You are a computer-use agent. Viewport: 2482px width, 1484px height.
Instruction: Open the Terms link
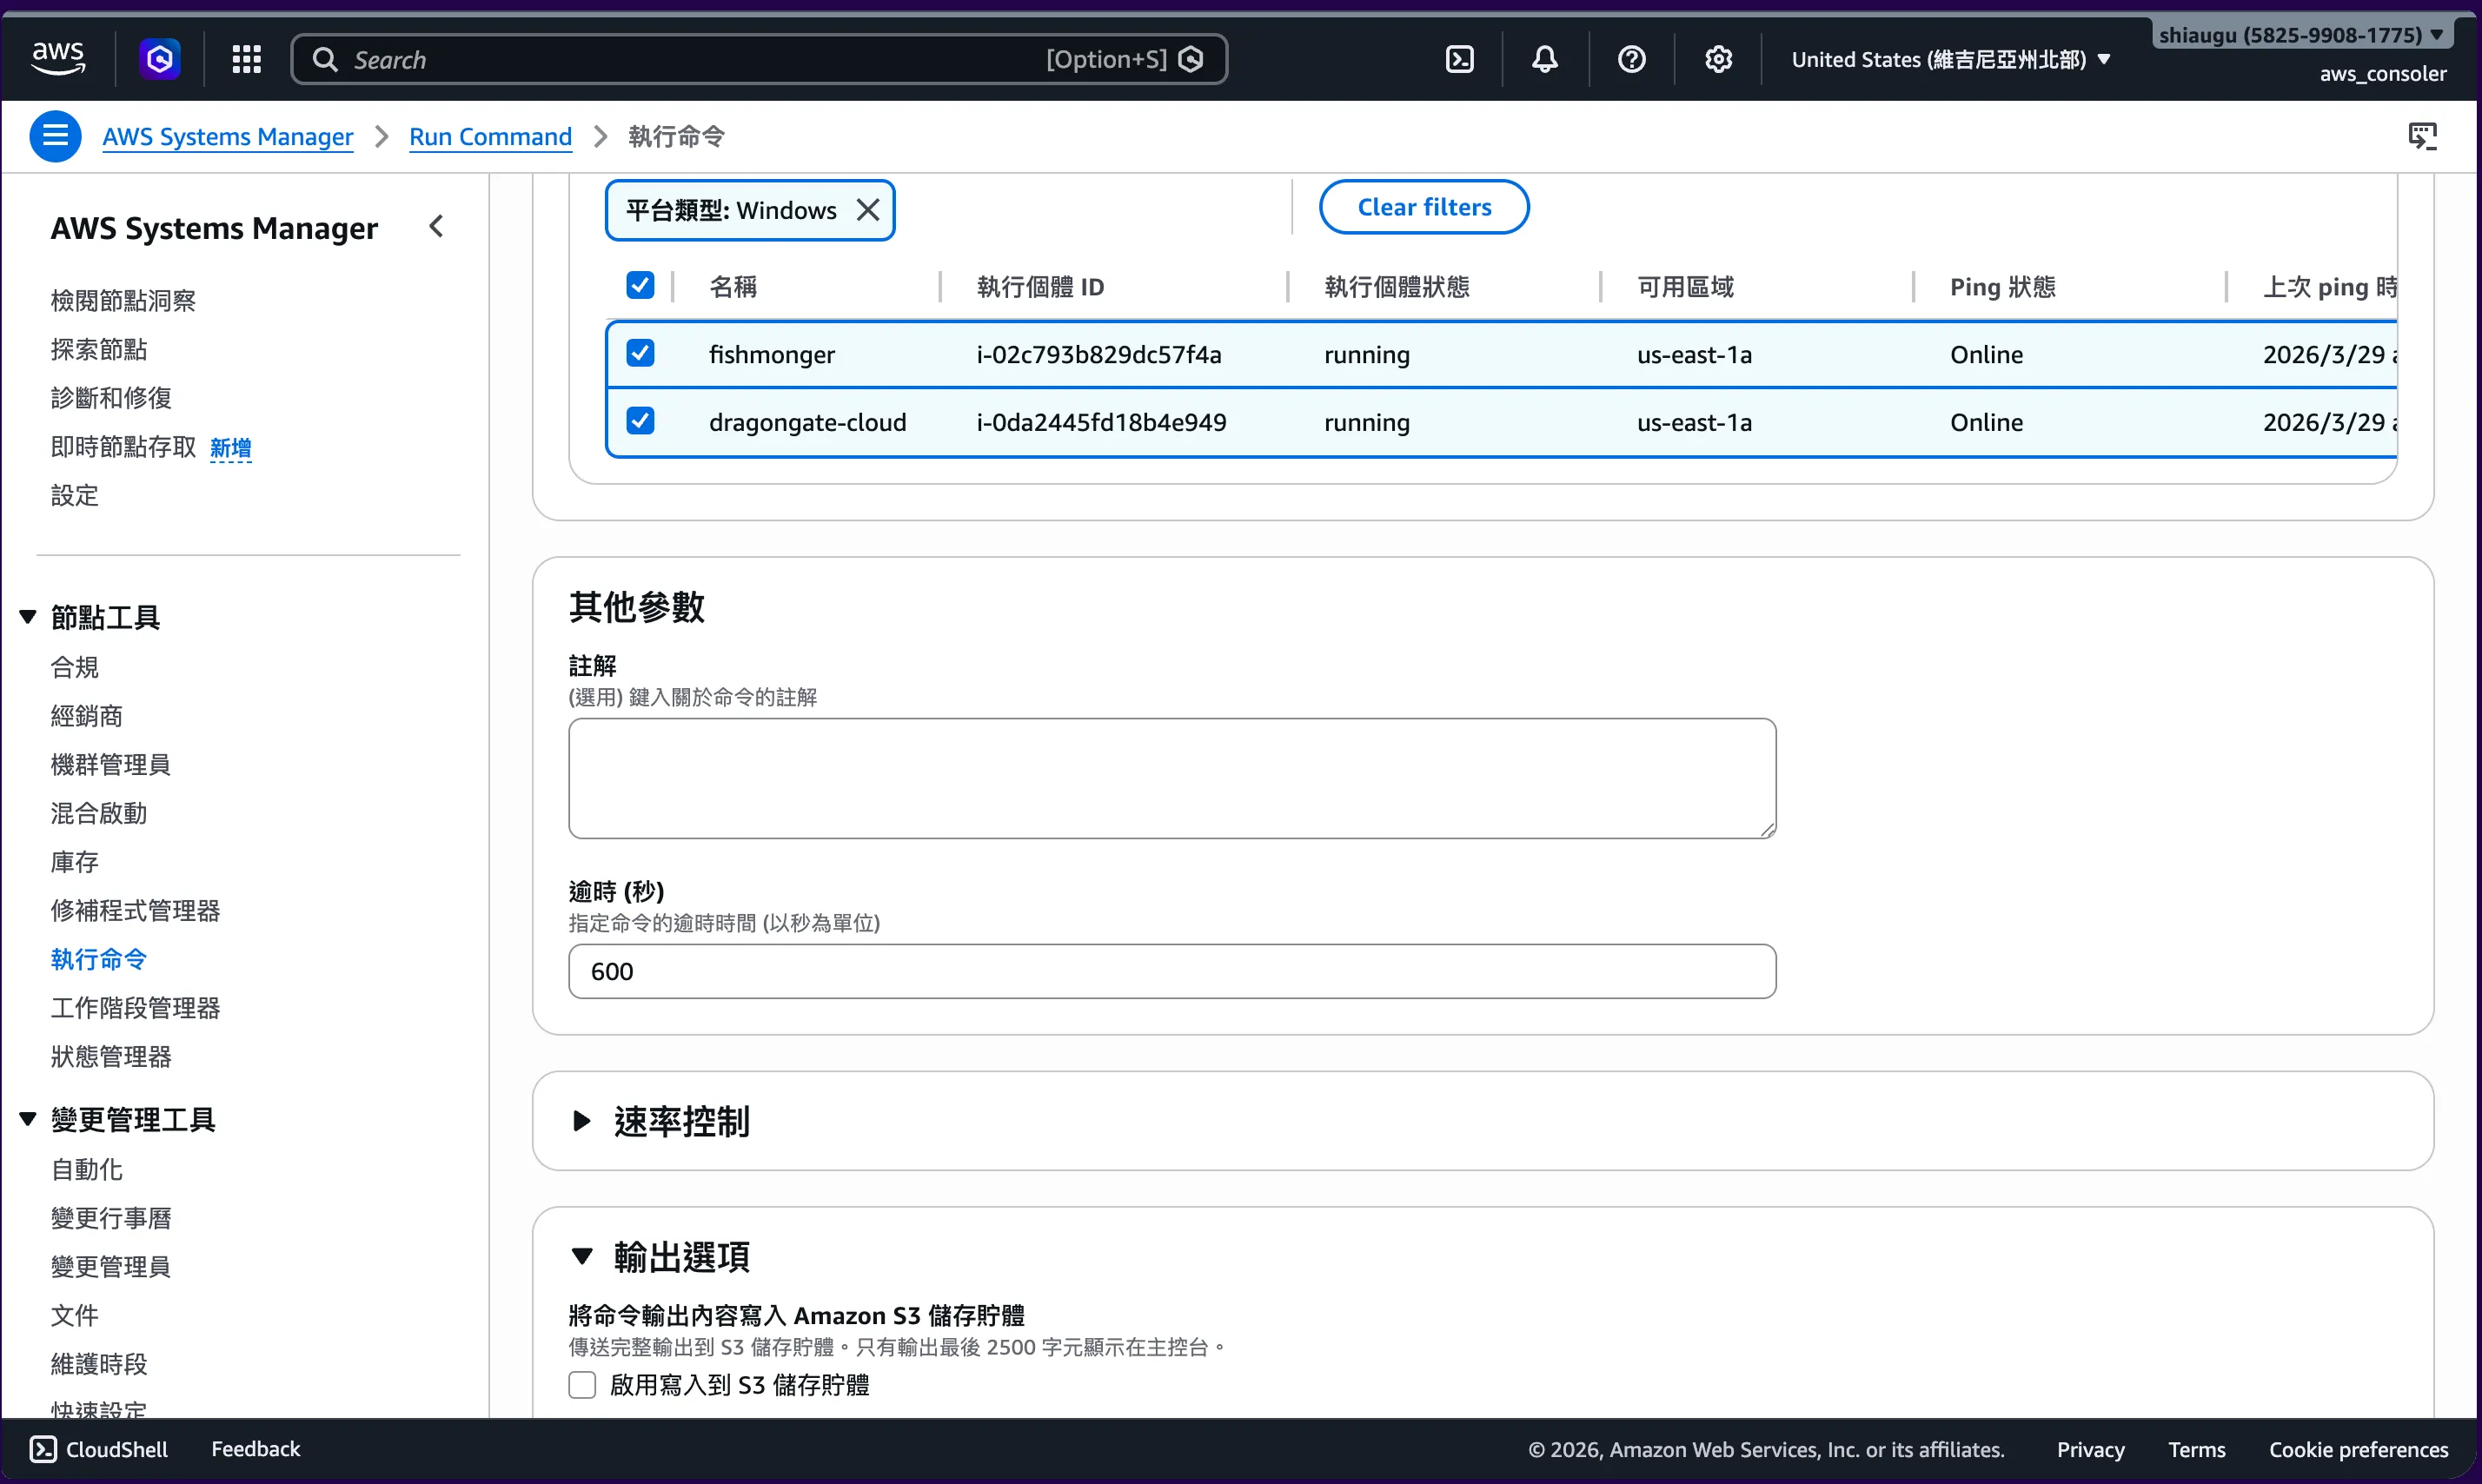[x=2197, y=1449]
